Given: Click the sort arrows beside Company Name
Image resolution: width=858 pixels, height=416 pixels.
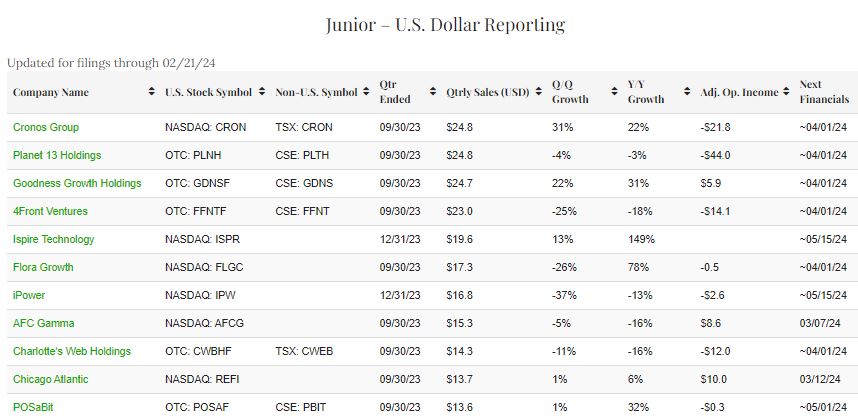Looking at the screenshot, I should coord(149,93).
